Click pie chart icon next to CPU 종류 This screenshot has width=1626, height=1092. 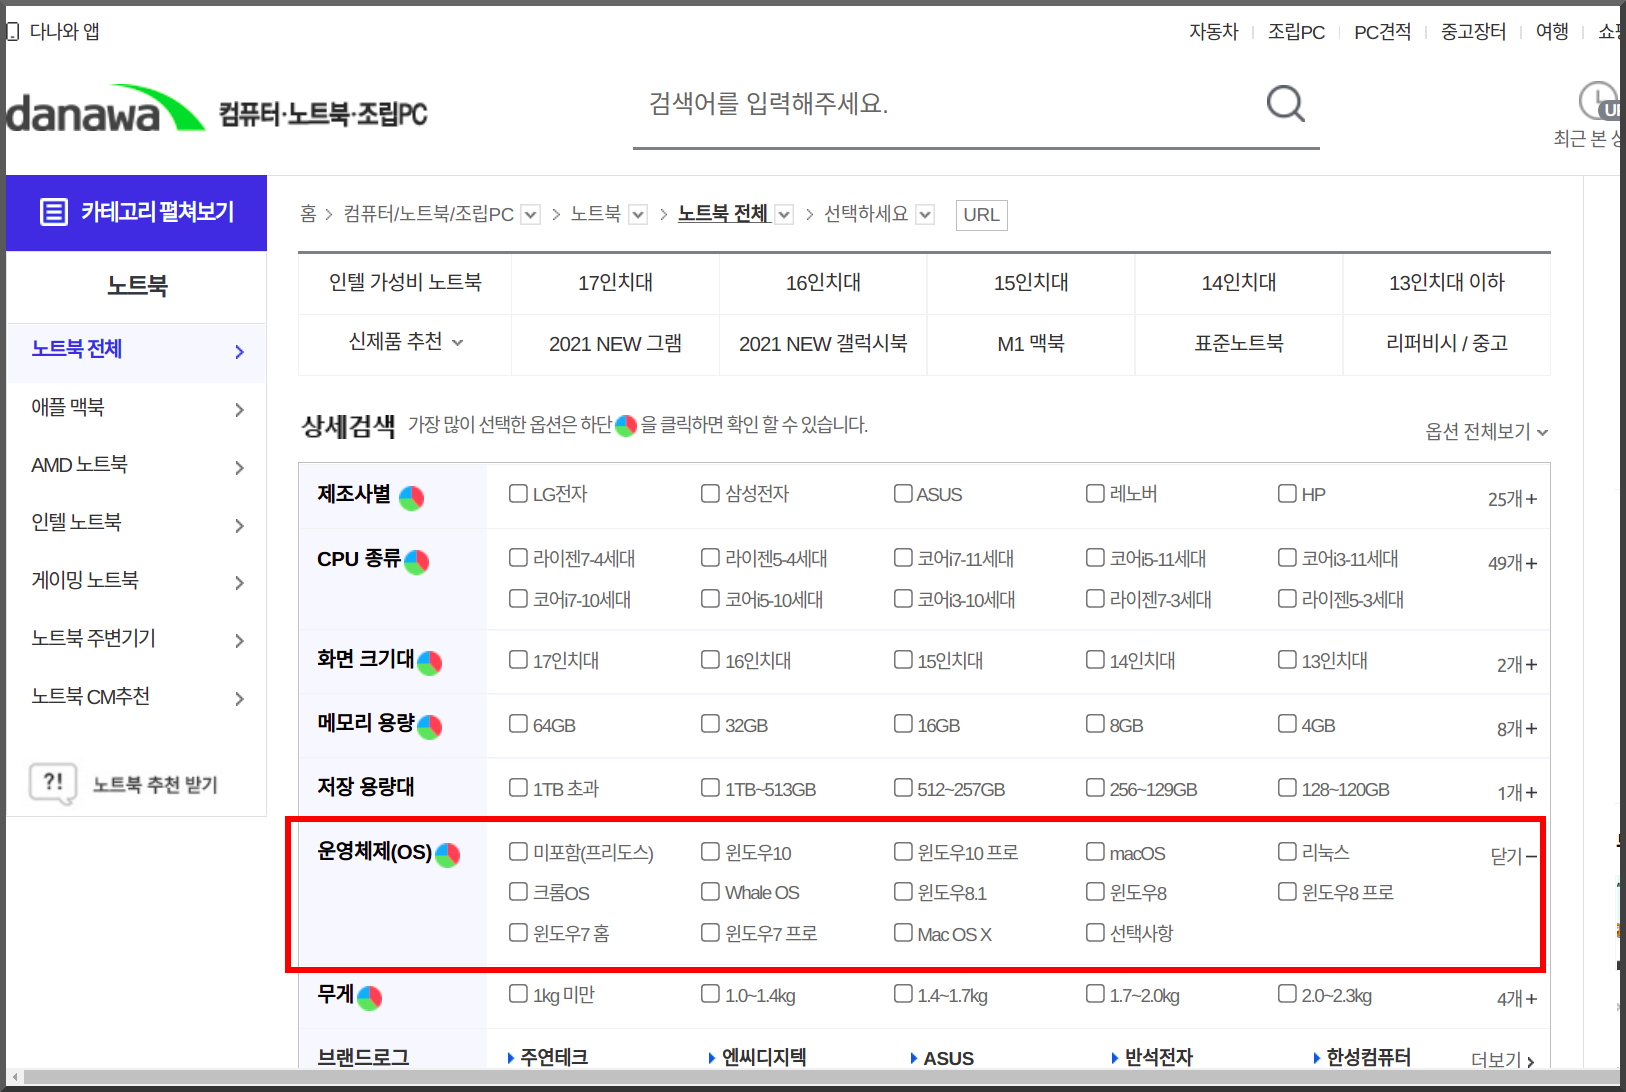click(417, 562)
